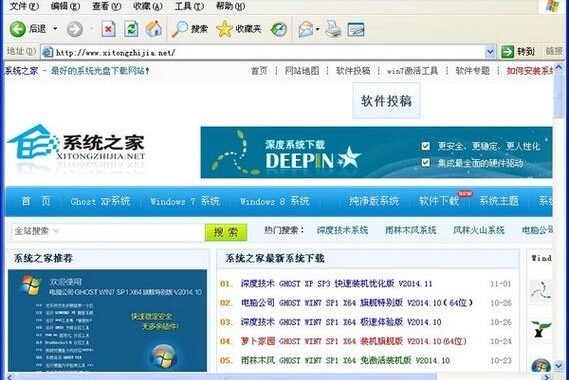This screenshot has width=569, height=380.
Task: Select the Windows 8 系统 navigation tab
Action: pyautogui.click(x=275, y=201)
